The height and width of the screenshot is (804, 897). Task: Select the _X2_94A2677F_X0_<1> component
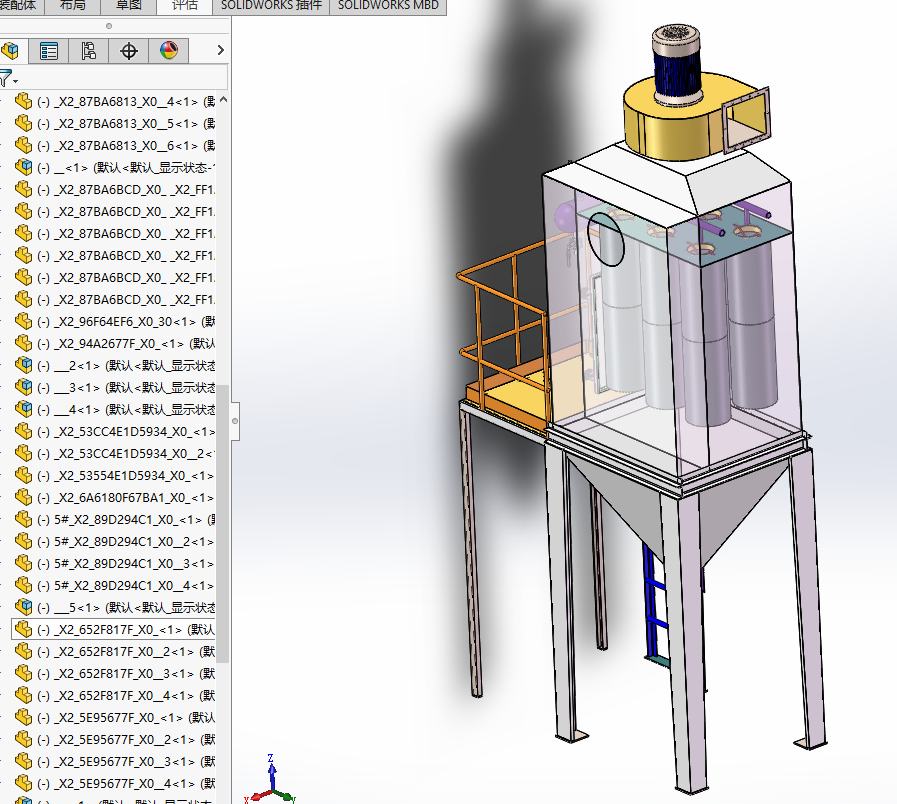pyautogui.click(x=114, y=343)
